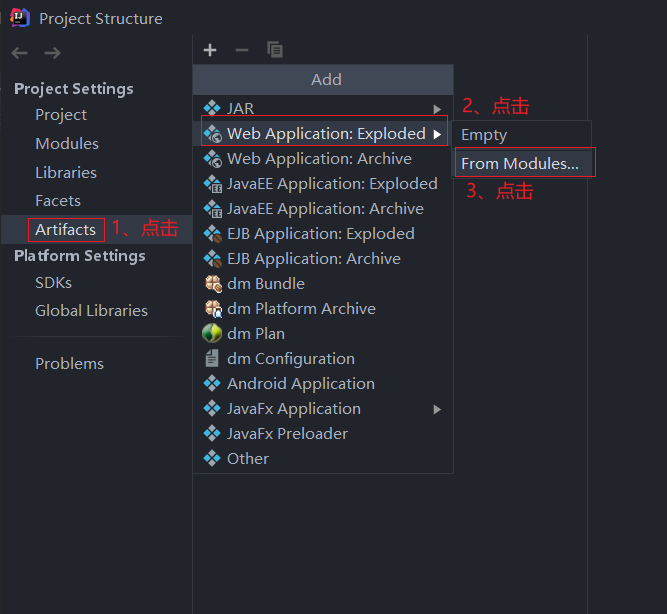Click the IntelliJ IDEA logo in title bar

click(x=20, y=18)
